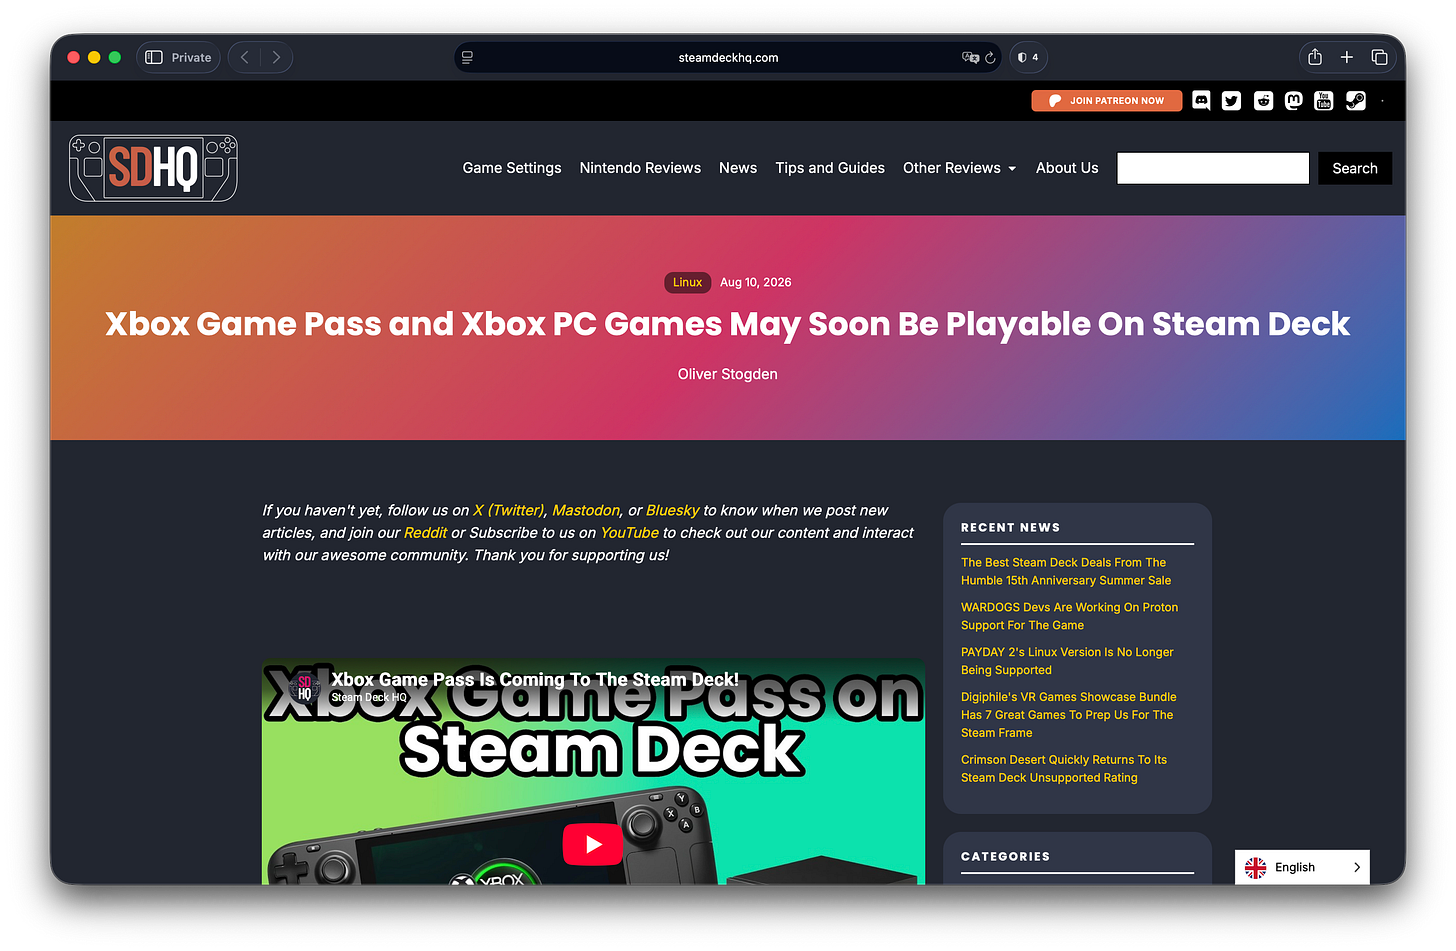Open Crimson Desert Unsupported Rating article
The image size is (1456, 951).
point(1064,769)
